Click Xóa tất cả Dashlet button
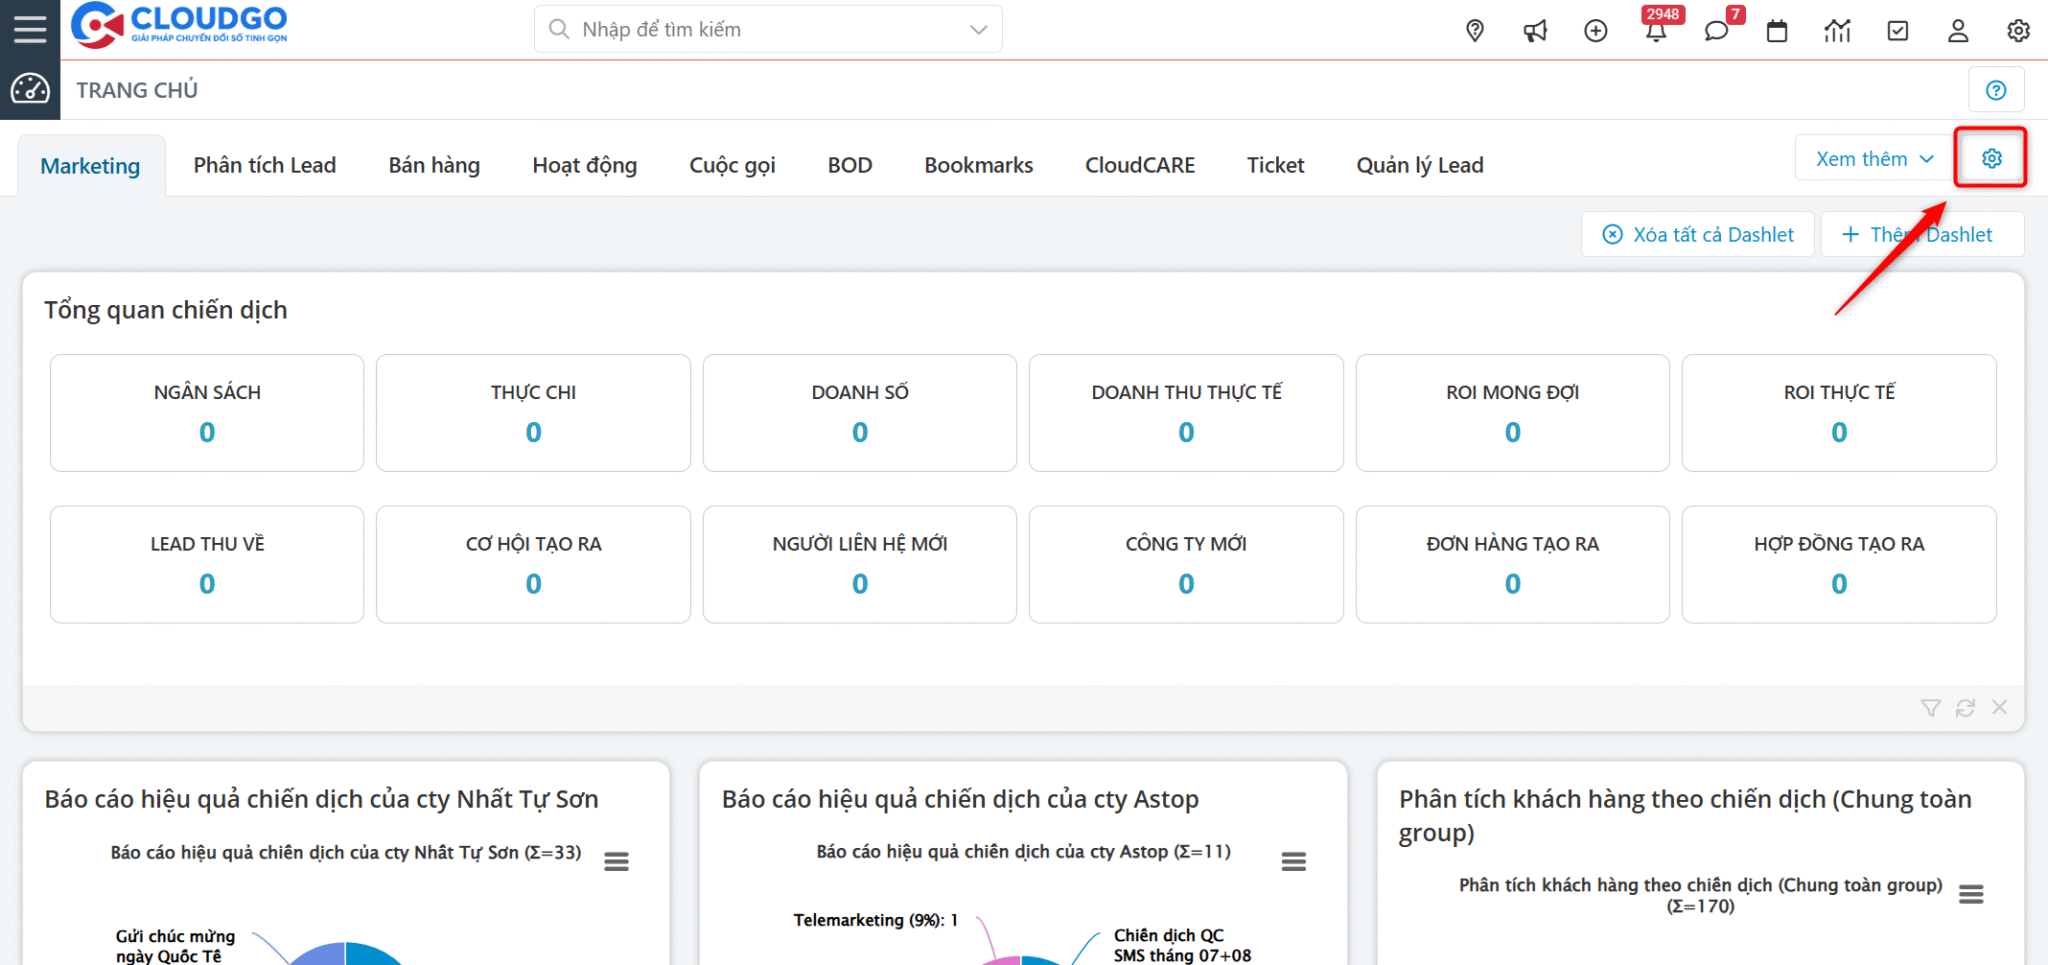Viewport: 2048px width, 965px height. point(1698,234)
